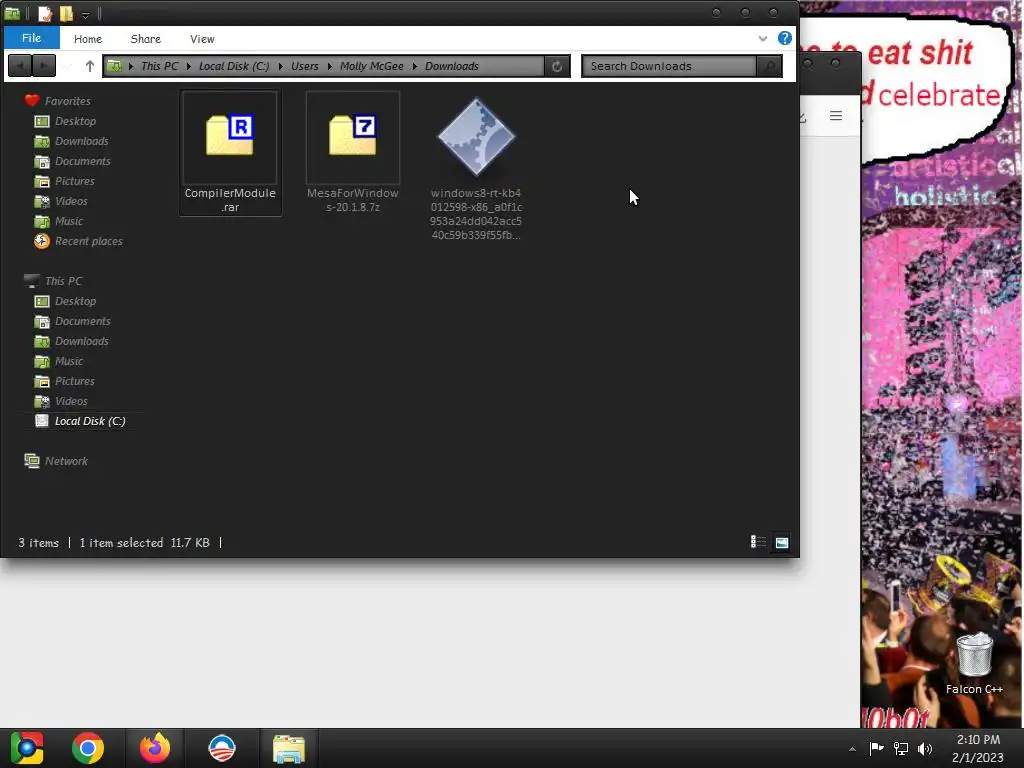Expand arrow after Molly McGee breadcrumb

415,66
